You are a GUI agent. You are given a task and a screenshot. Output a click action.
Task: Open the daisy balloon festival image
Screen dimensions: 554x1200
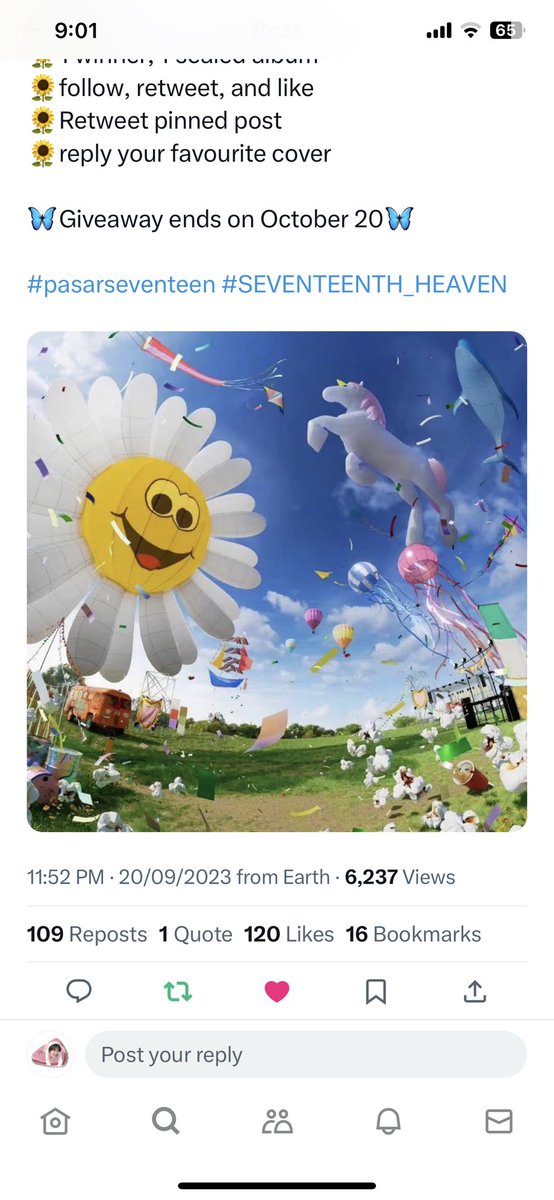pos(277,582)
